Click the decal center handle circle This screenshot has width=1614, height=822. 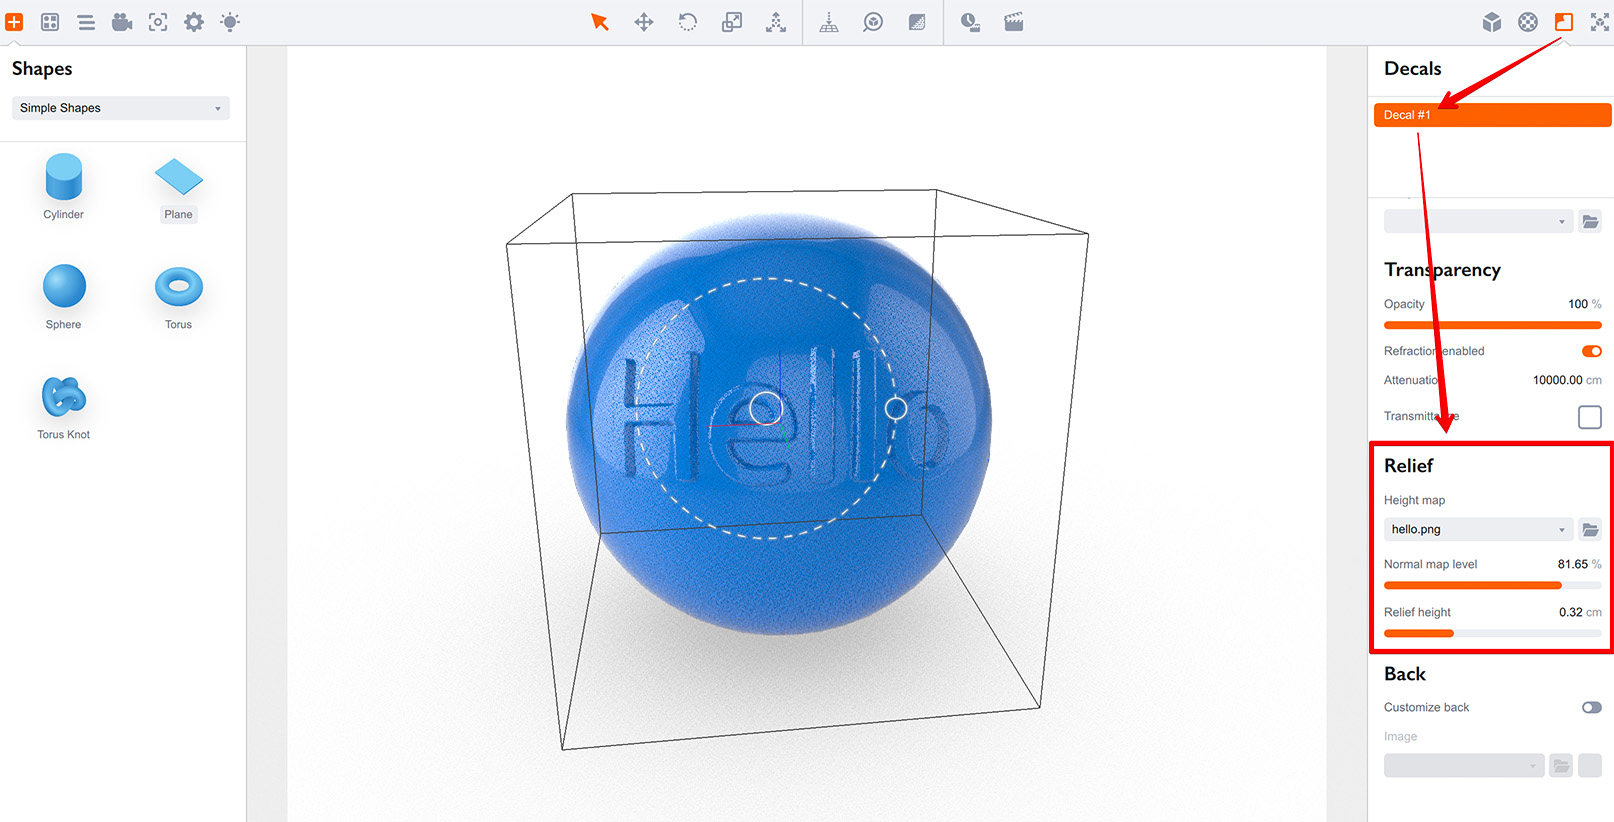click(766, 408)
